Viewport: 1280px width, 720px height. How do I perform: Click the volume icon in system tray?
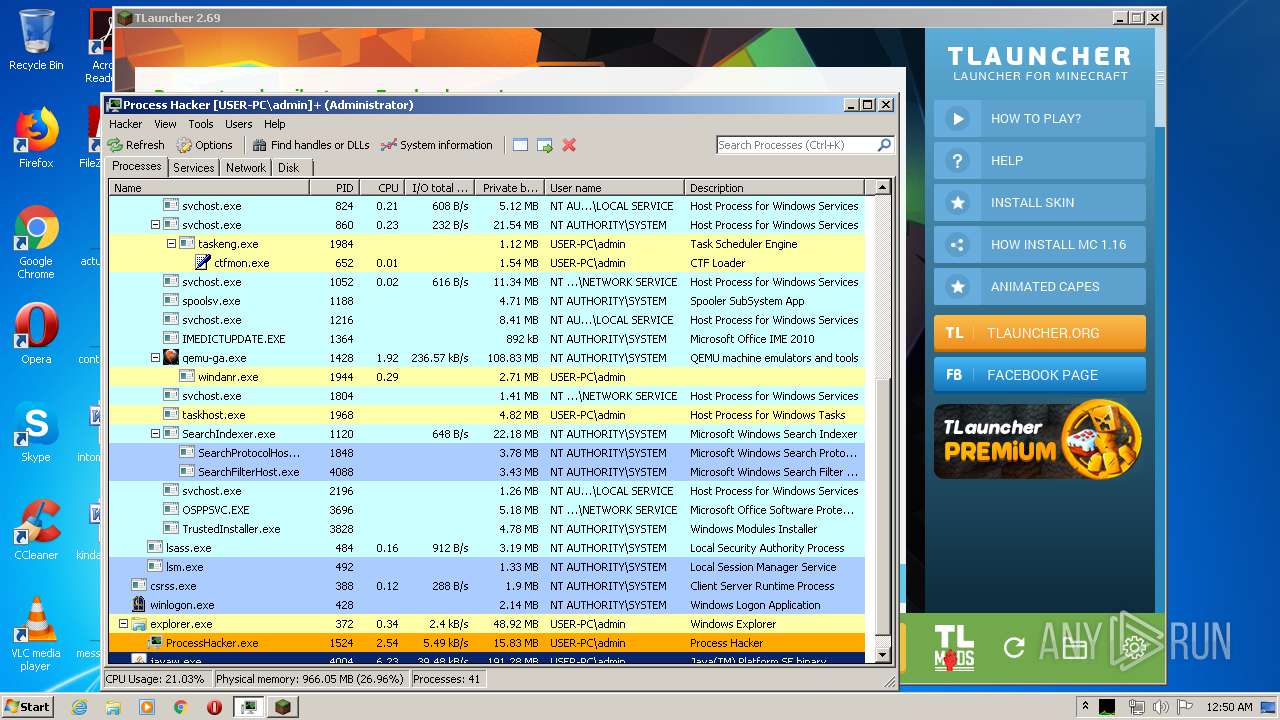point(1160,707)
